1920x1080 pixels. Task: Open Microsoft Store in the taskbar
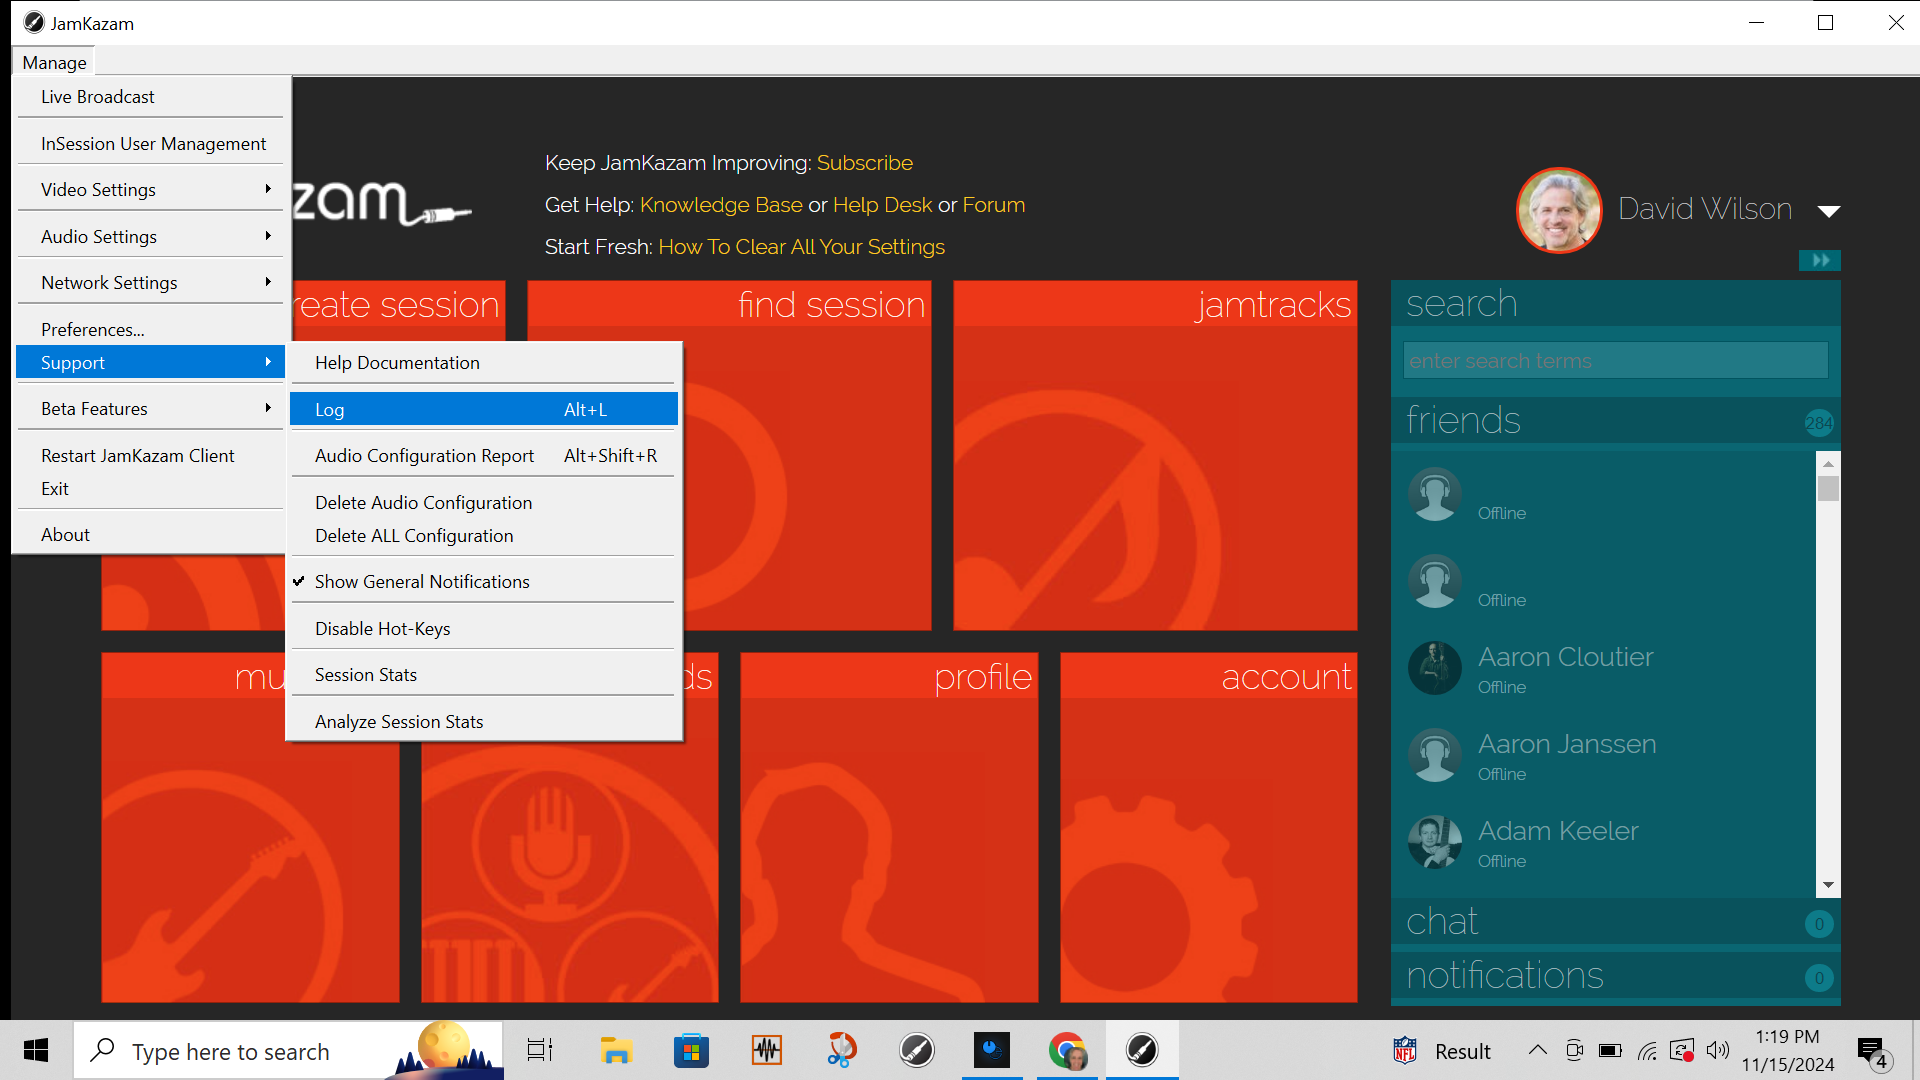point(691,1051)
